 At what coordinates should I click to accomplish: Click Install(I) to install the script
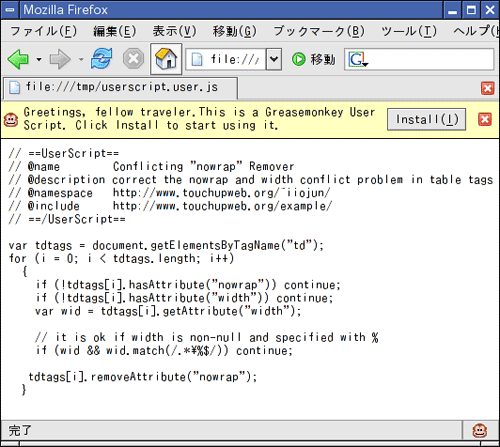tap(427, 119)
